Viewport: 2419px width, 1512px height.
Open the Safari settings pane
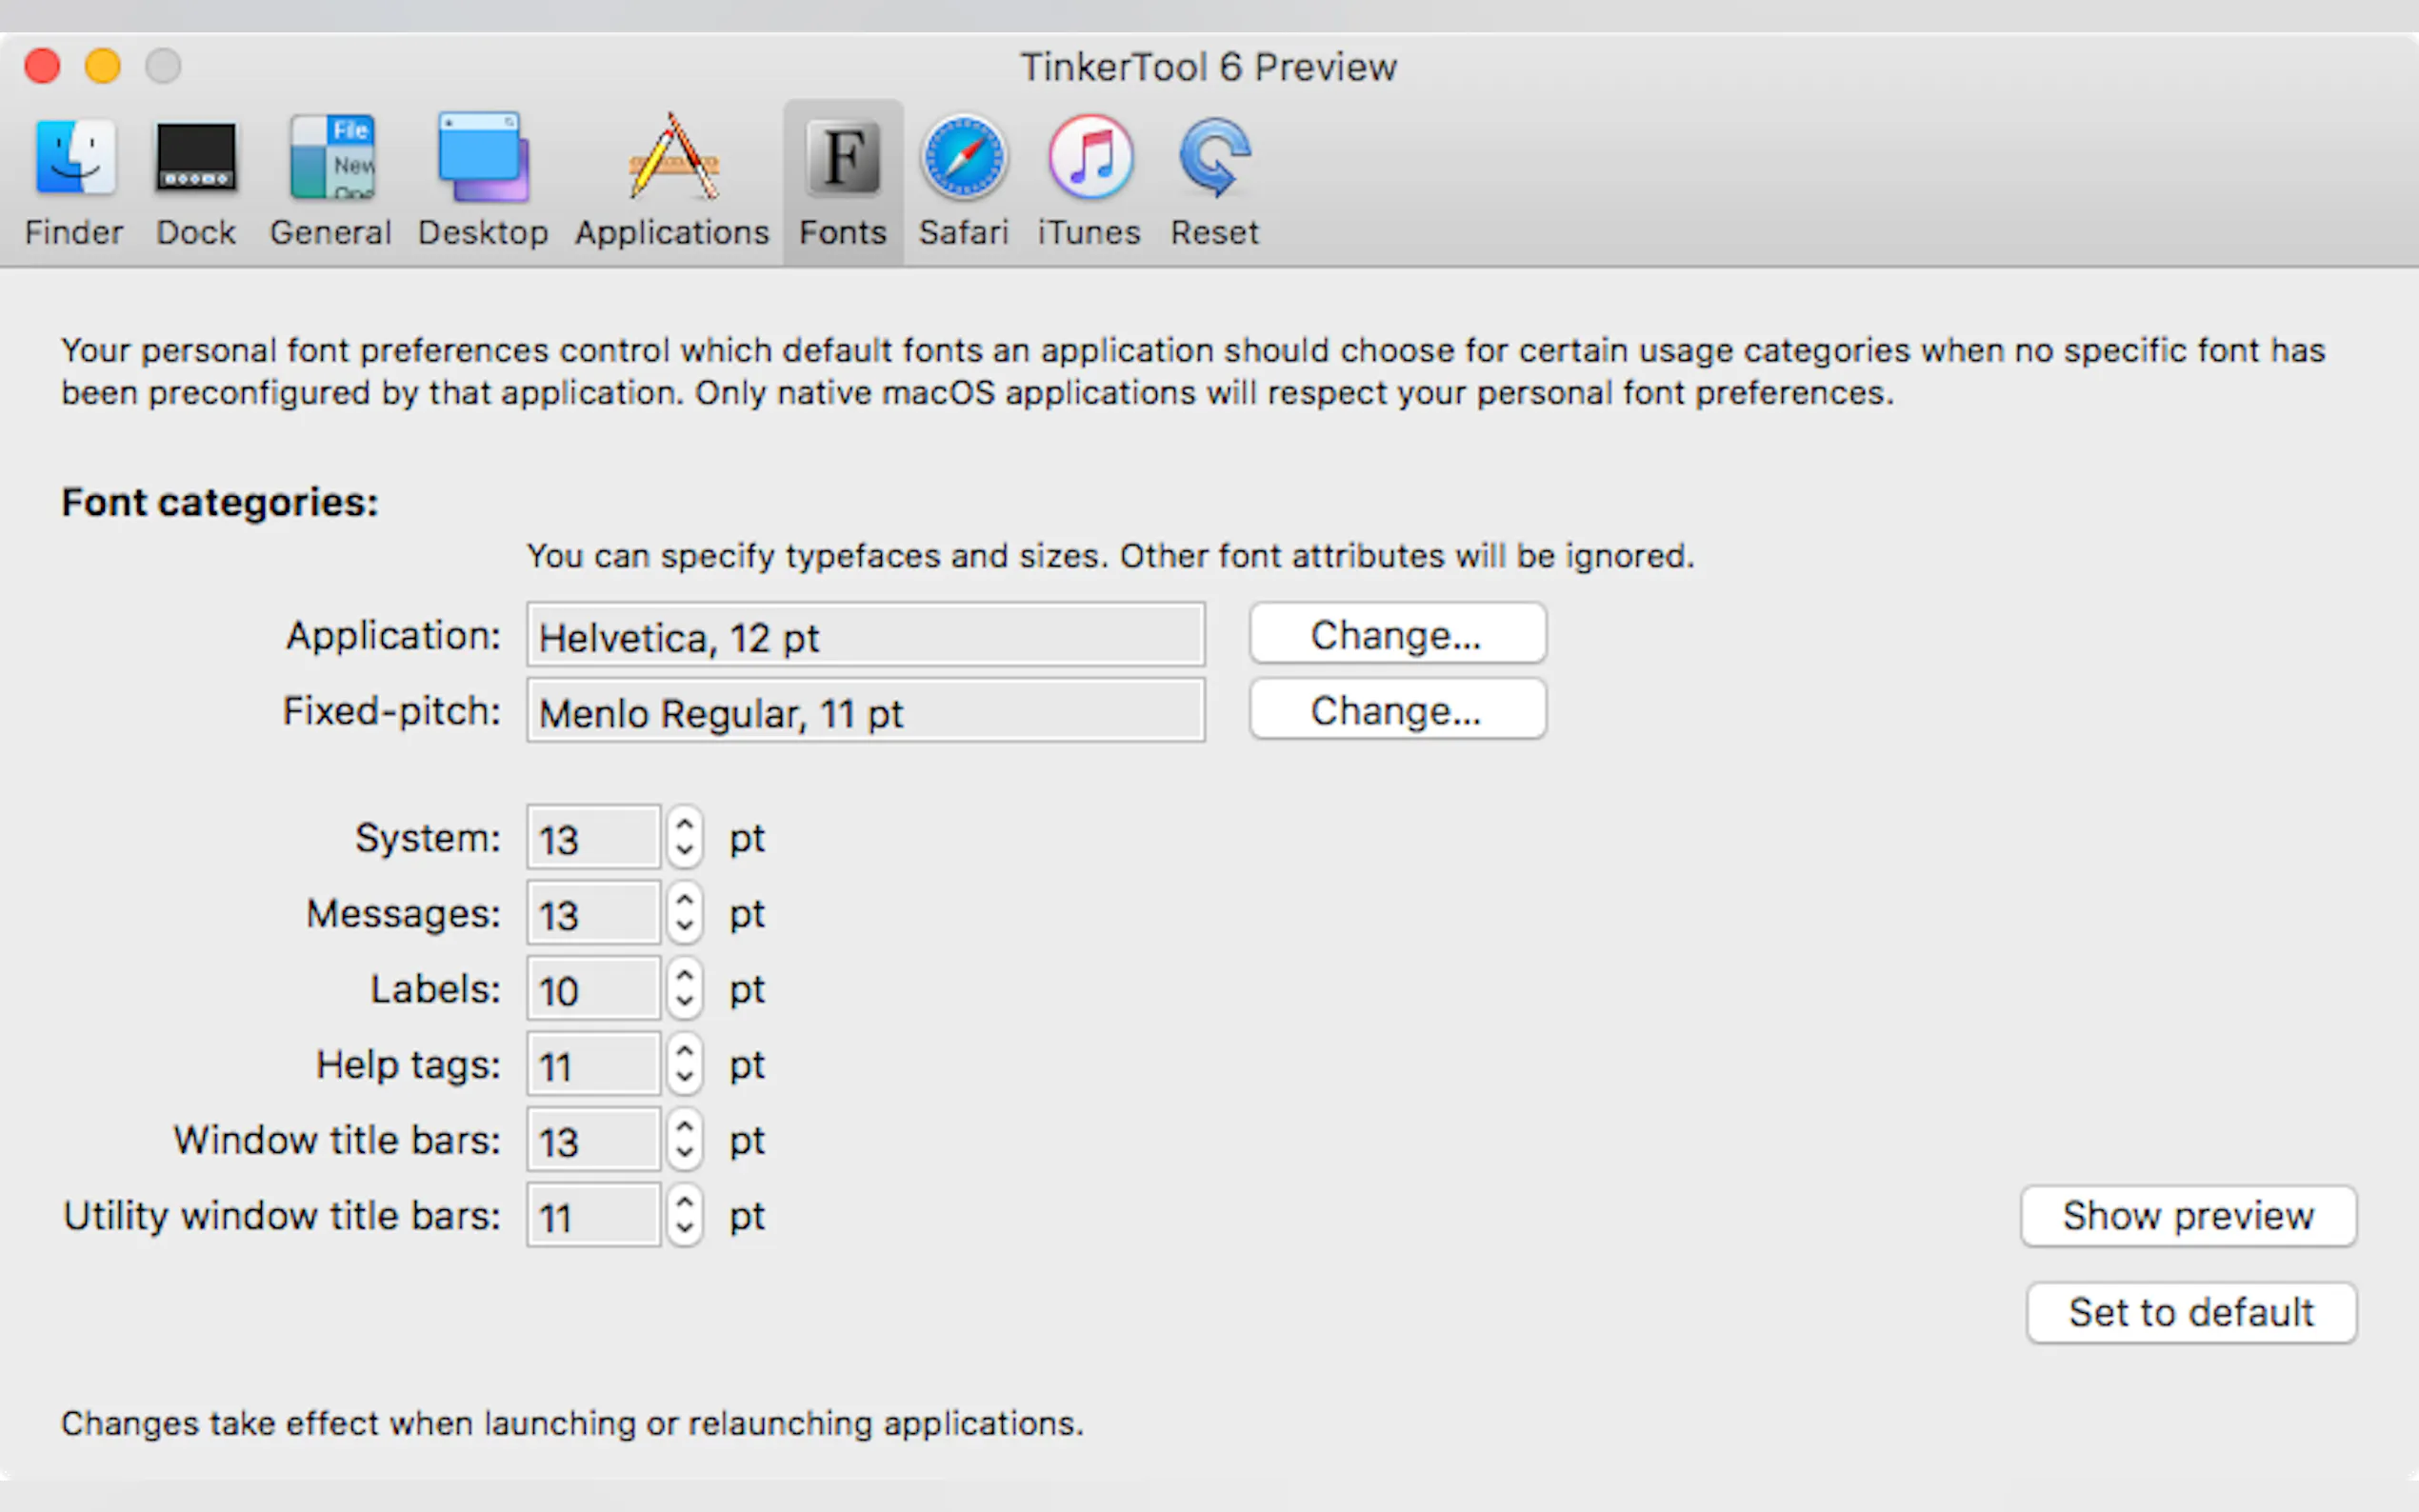(964, 180)
